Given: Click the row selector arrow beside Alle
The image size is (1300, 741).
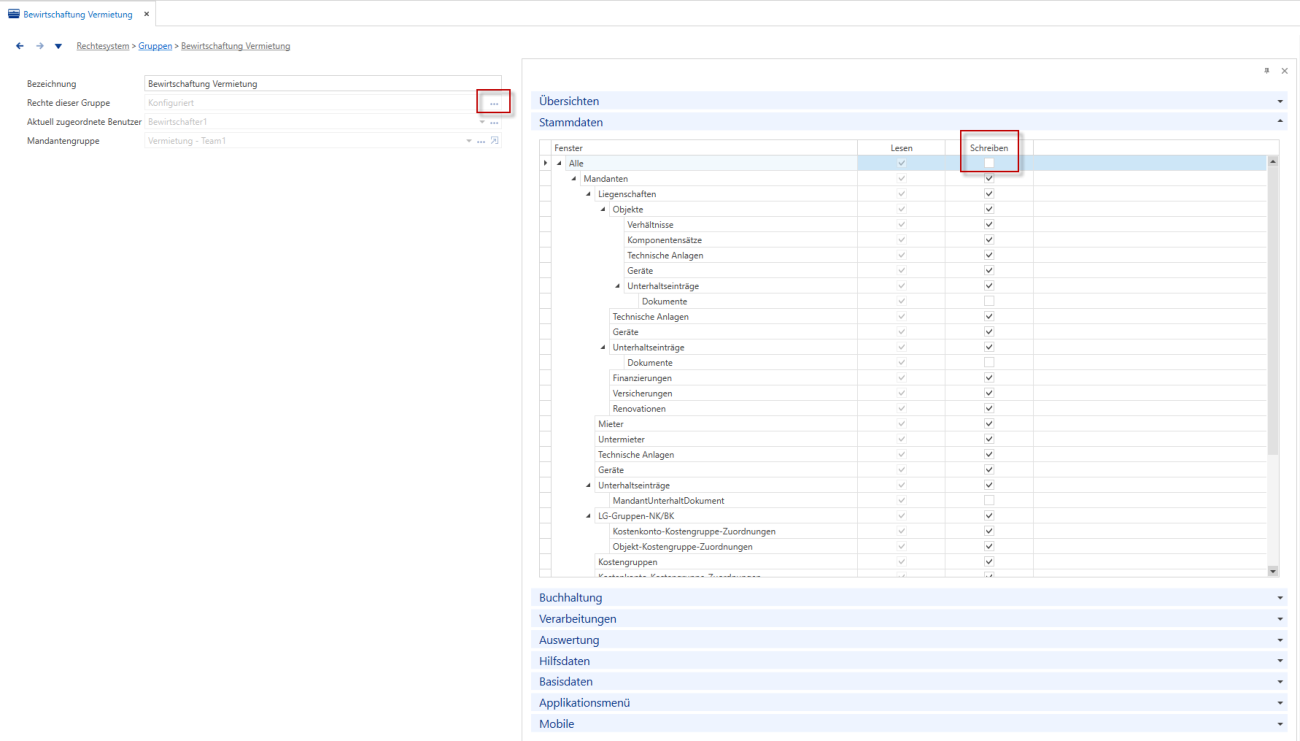Looking at the screenshot, I should coord(545,163).
